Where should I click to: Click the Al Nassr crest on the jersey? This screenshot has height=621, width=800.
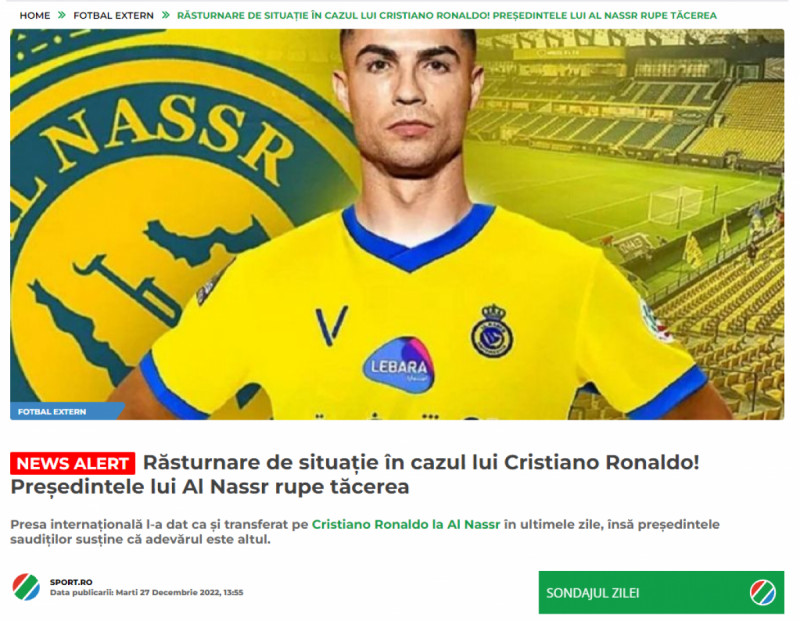coord(492,330)
